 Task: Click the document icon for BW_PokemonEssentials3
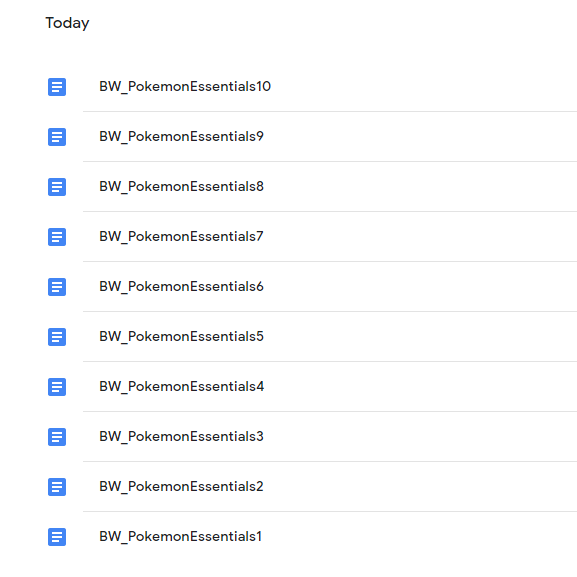coord(57,437)
